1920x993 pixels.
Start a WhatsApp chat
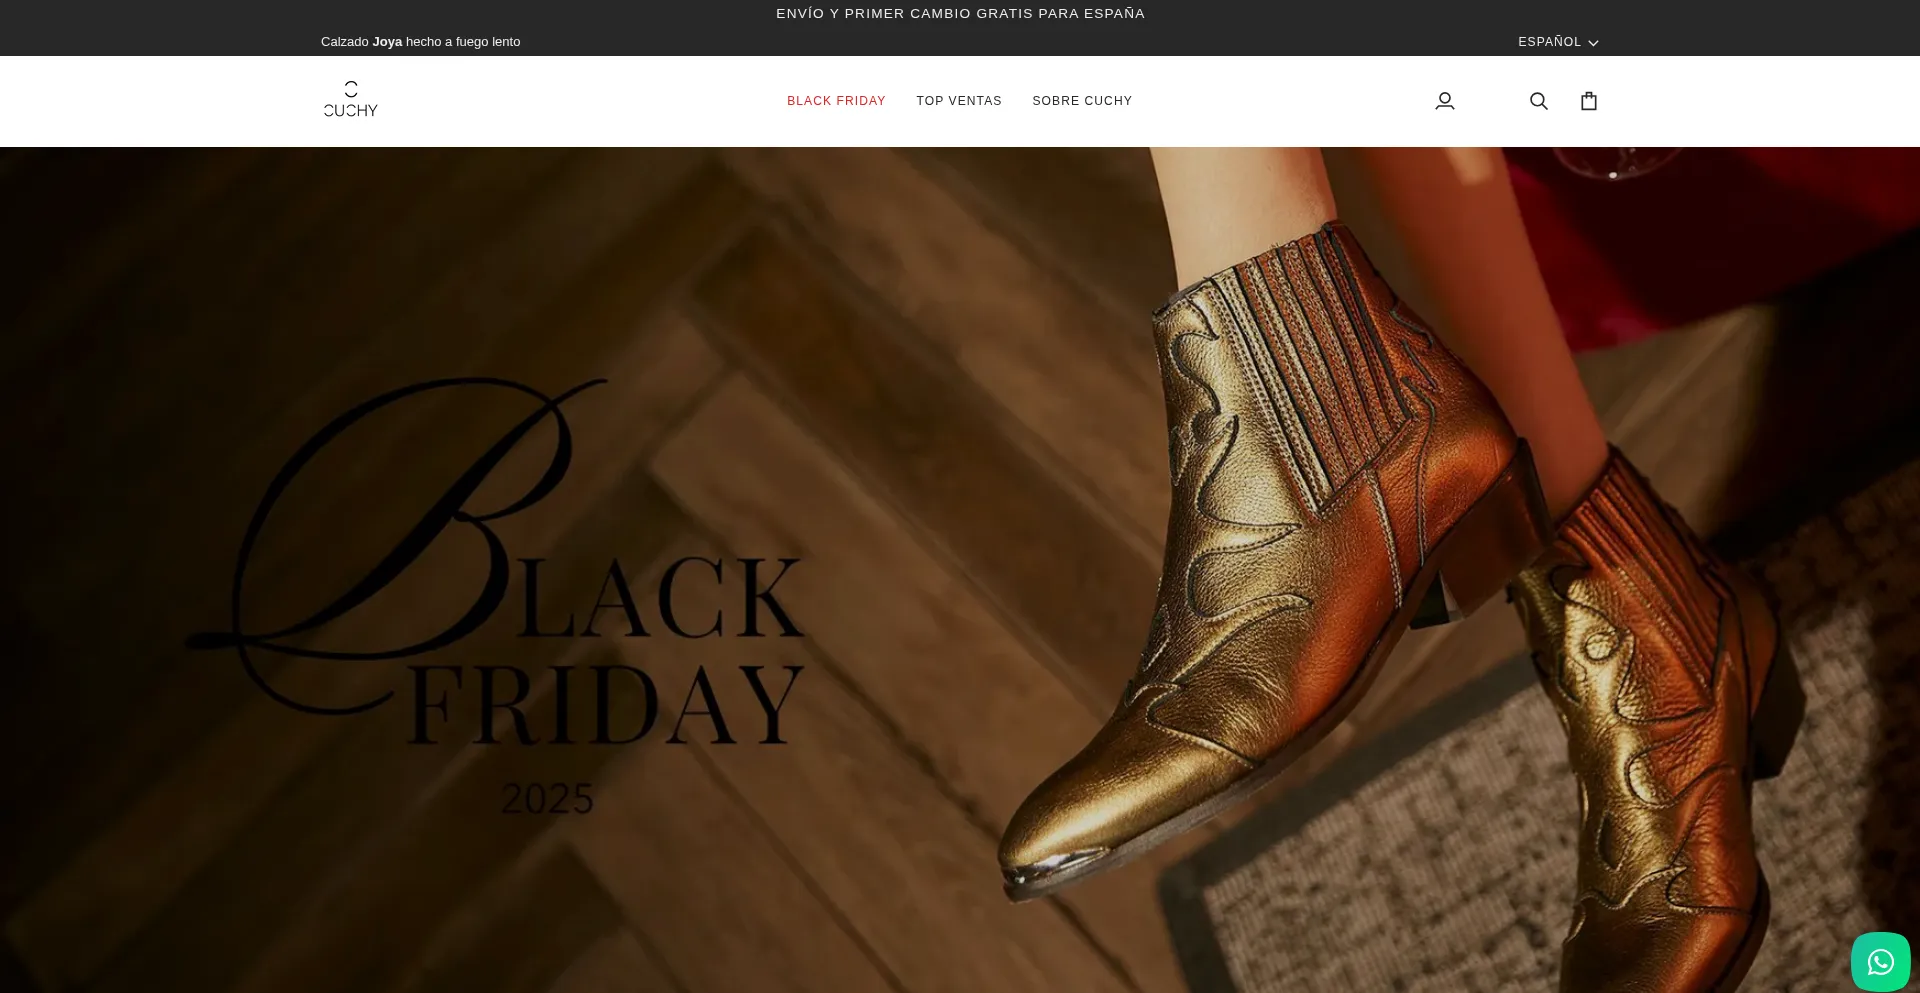[1881, 962]
